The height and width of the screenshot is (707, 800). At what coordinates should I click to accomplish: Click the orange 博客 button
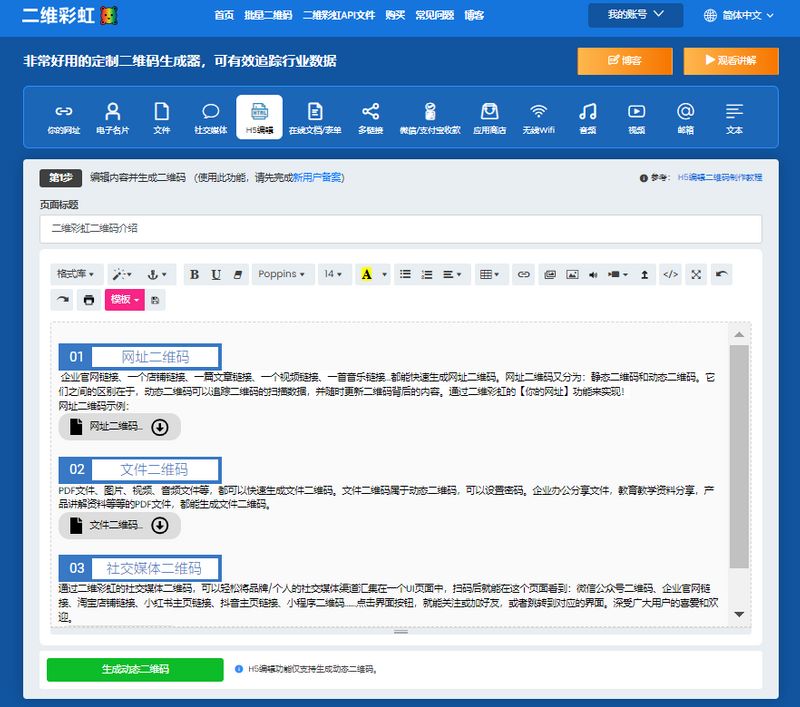point(624,61)
